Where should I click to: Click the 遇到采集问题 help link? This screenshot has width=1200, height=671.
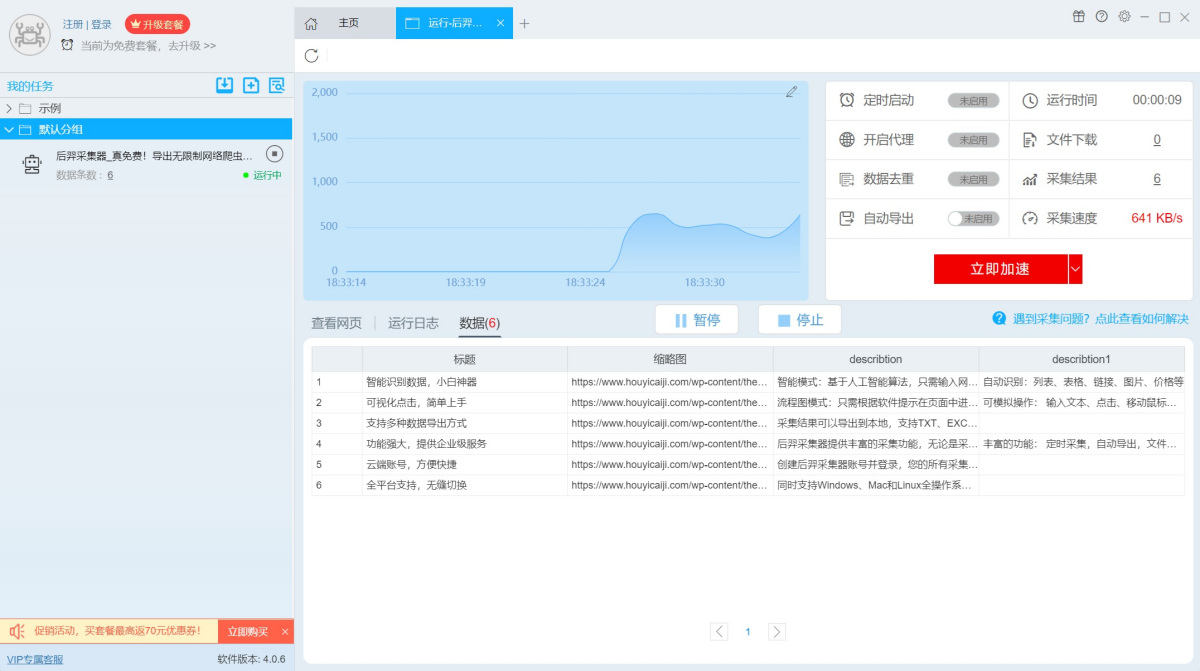[x=1090, y=319]
